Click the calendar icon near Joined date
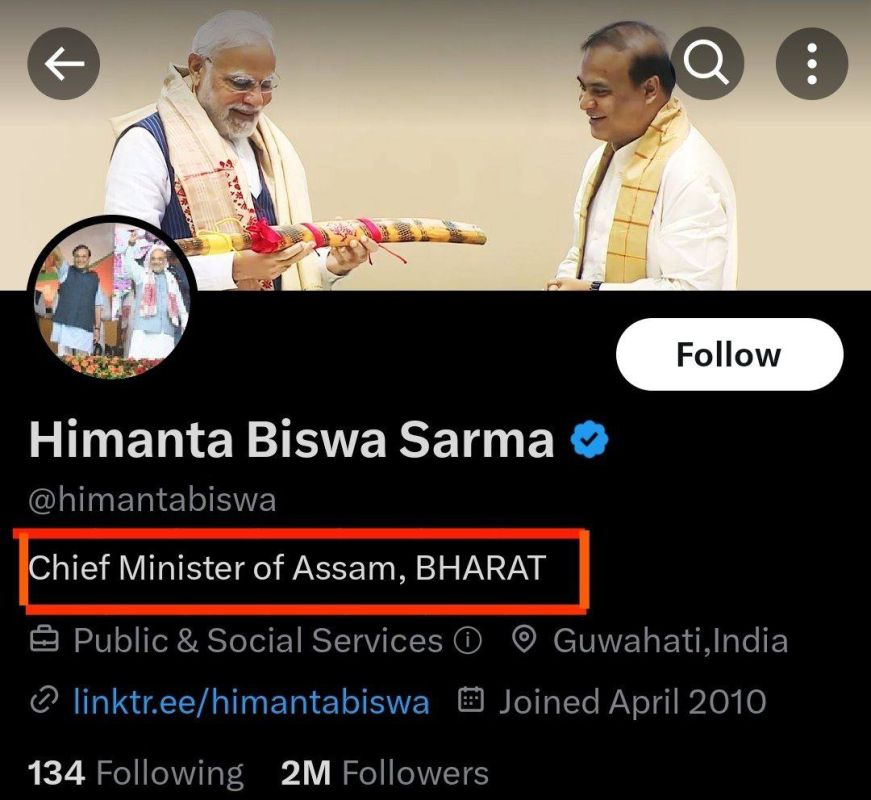Viewport: 871px width, 800px height. [x=472, y=700]
